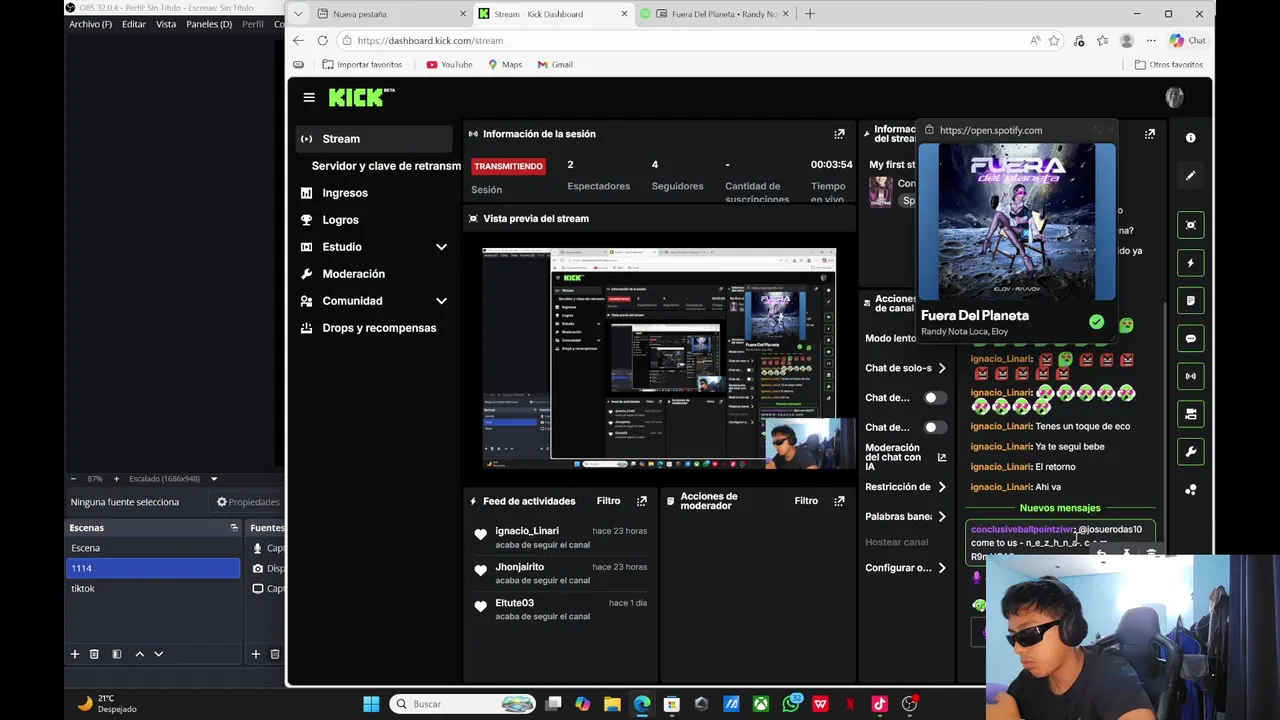The height and width of the screenshot is (720, 1280).
Task: Click the three-dots cluster sidebar icon
Action: (1190, 490)
